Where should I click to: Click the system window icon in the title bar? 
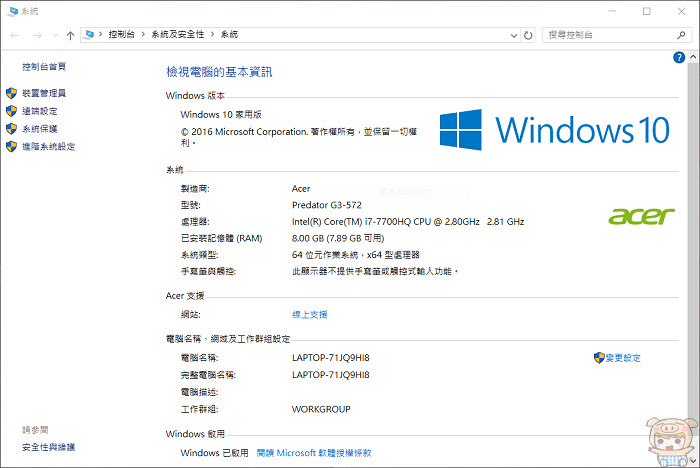12,11
